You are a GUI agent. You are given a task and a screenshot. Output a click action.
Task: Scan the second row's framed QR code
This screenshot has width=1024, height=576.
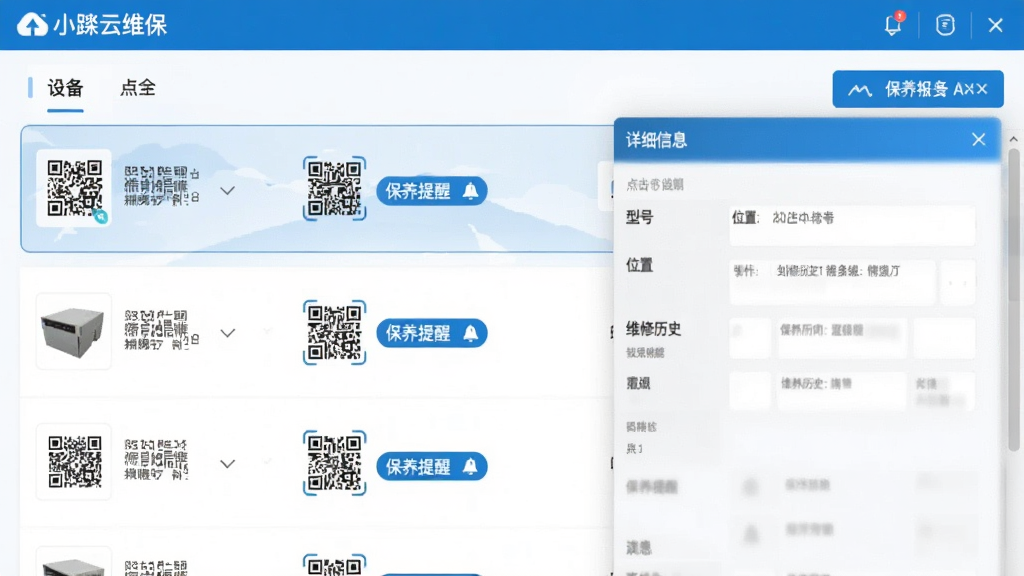pyautogui.click(x=334, y=332)
